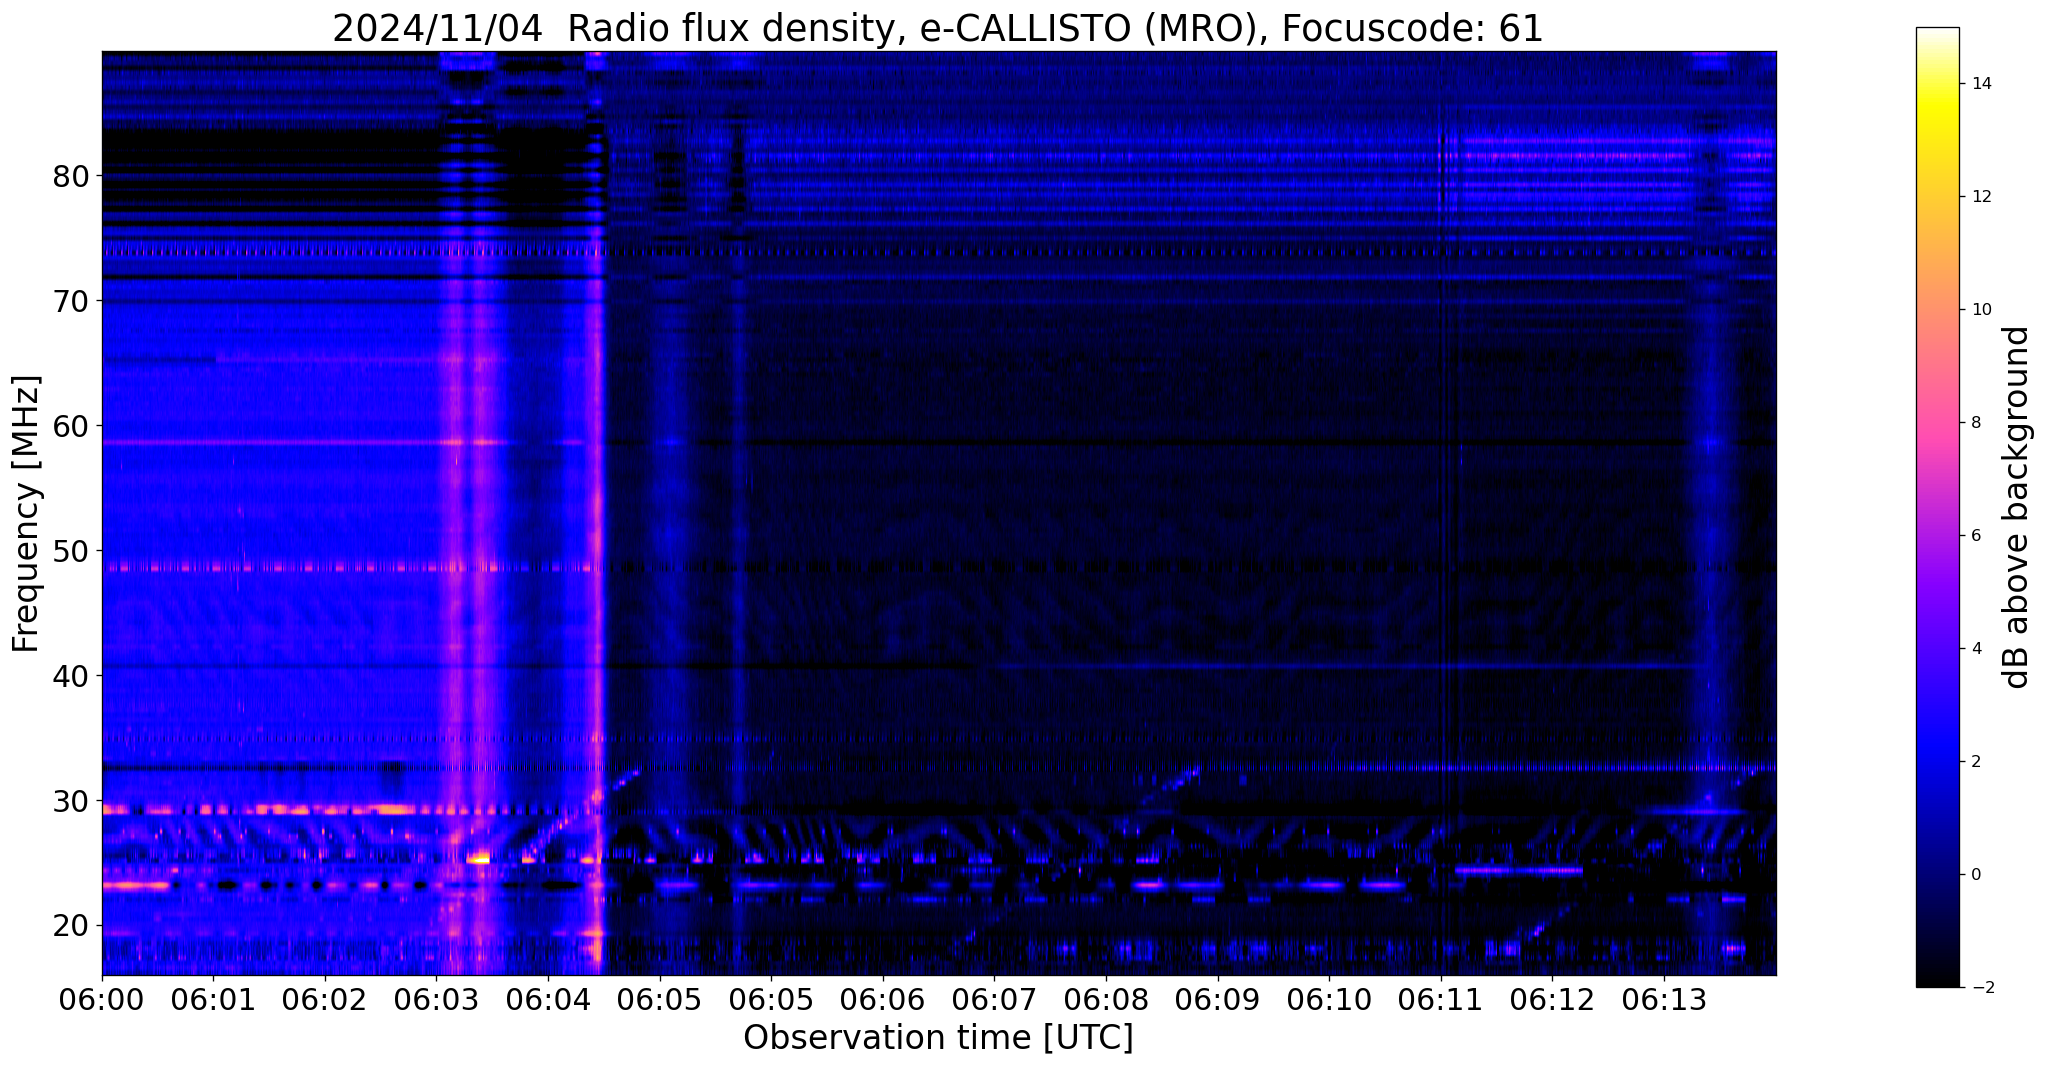Viewport: 2047px width, 1067px height.
Task: Click the 06:02 time tick label
Action: 325,1000
